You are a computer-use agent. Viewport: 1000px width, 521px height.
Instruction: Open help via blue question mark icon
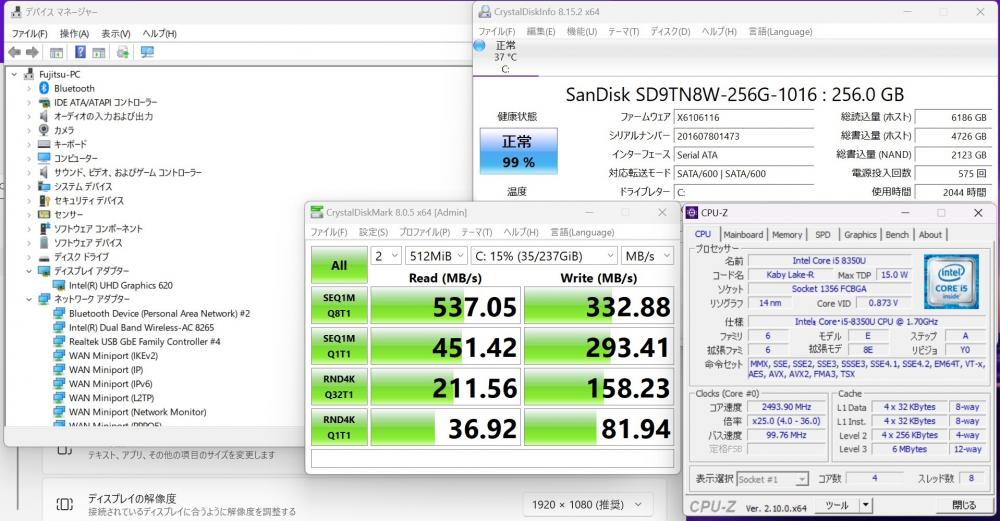point(80,52)
